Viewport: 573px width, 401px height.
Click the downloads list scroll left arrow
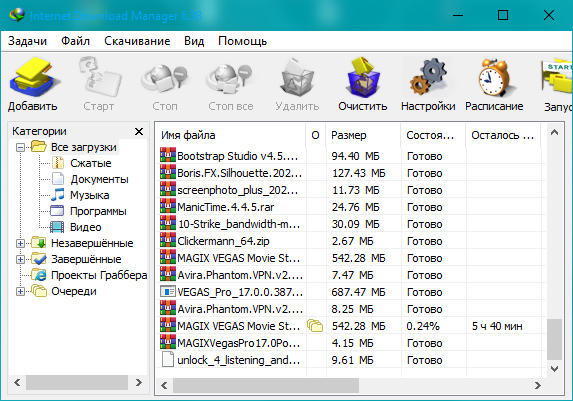tap(164, 385)
